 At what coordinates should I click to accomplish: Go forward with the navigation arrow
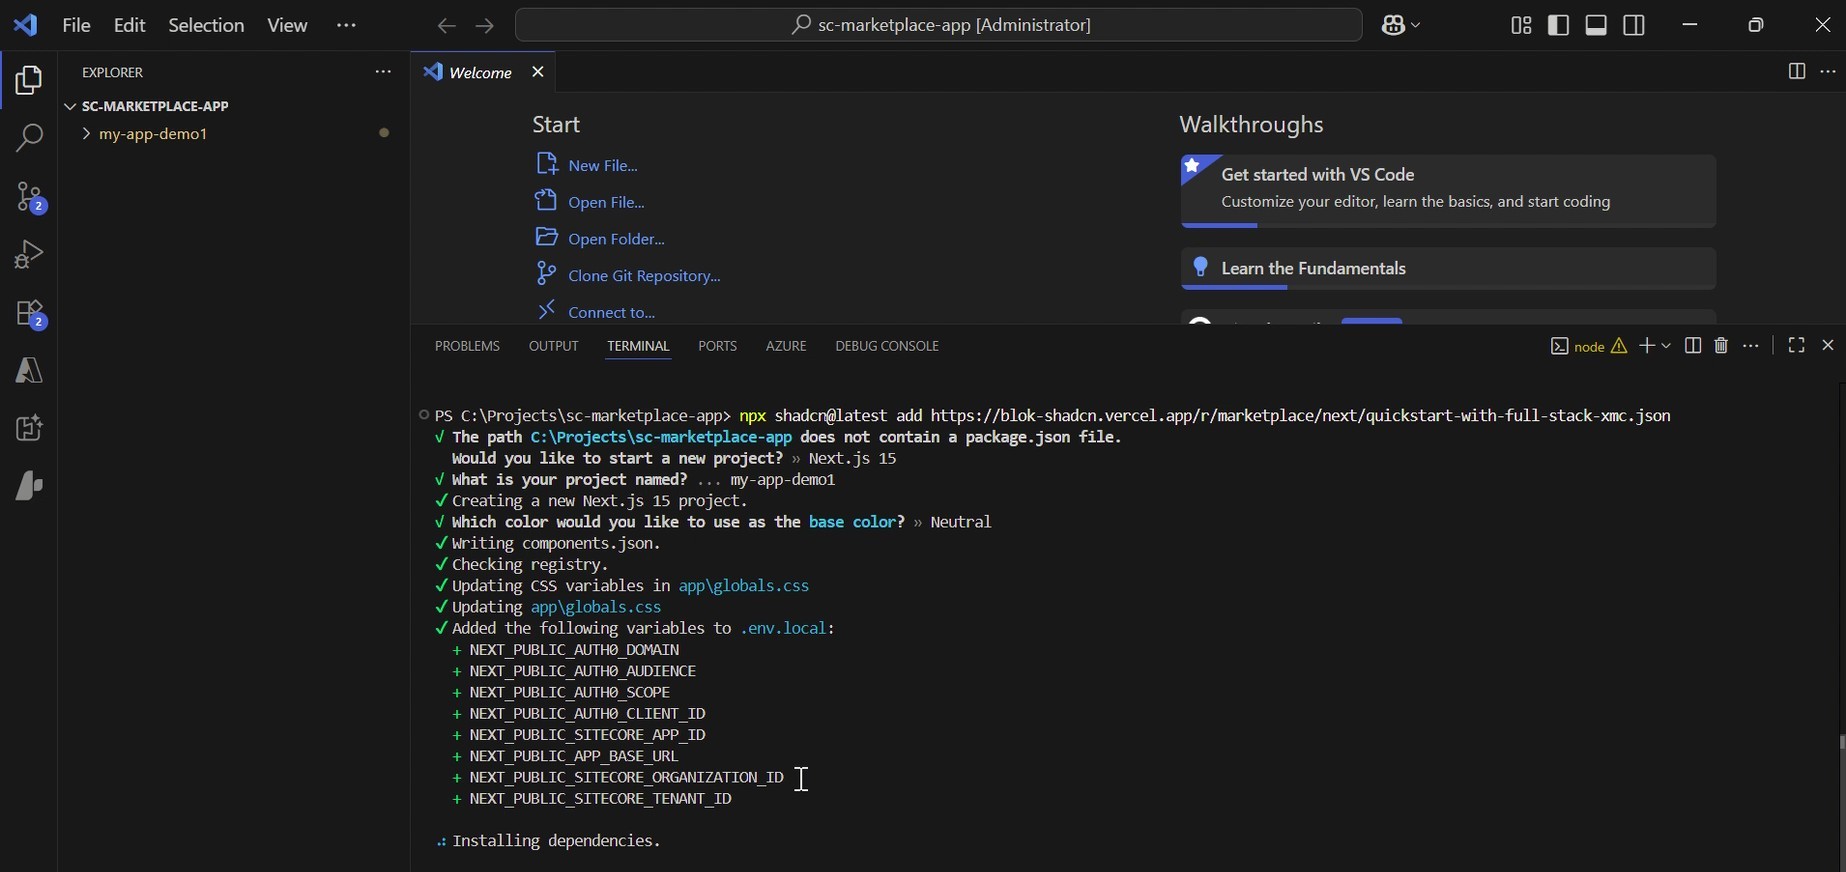485,26
